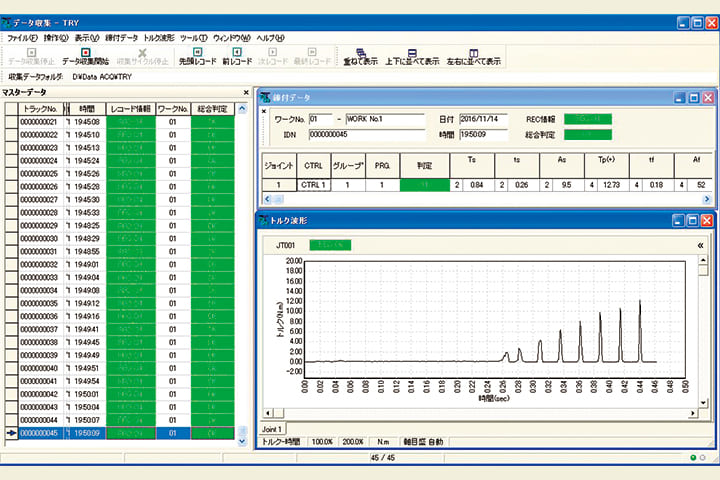Open the 締付データ menu

[122, 37]
